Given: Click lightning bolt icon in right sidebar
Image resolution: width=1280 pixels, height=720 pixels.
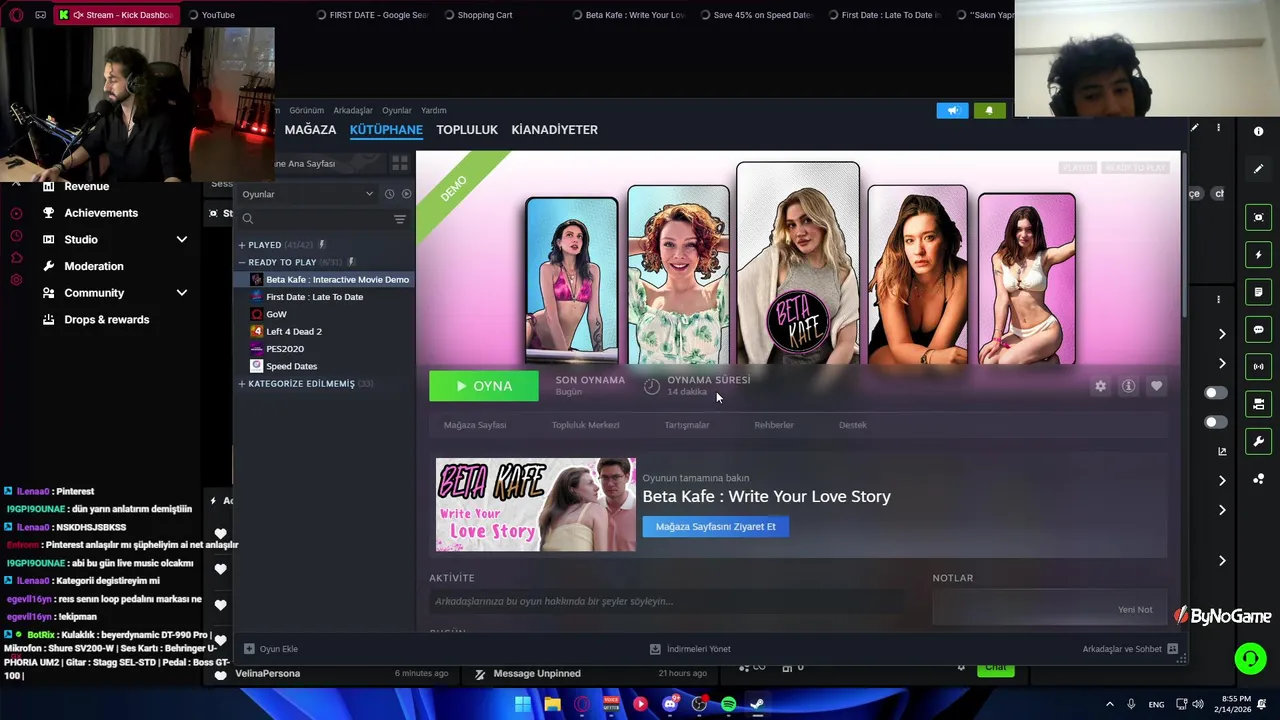Looking at the screenshot, I should pos(1258,255).
